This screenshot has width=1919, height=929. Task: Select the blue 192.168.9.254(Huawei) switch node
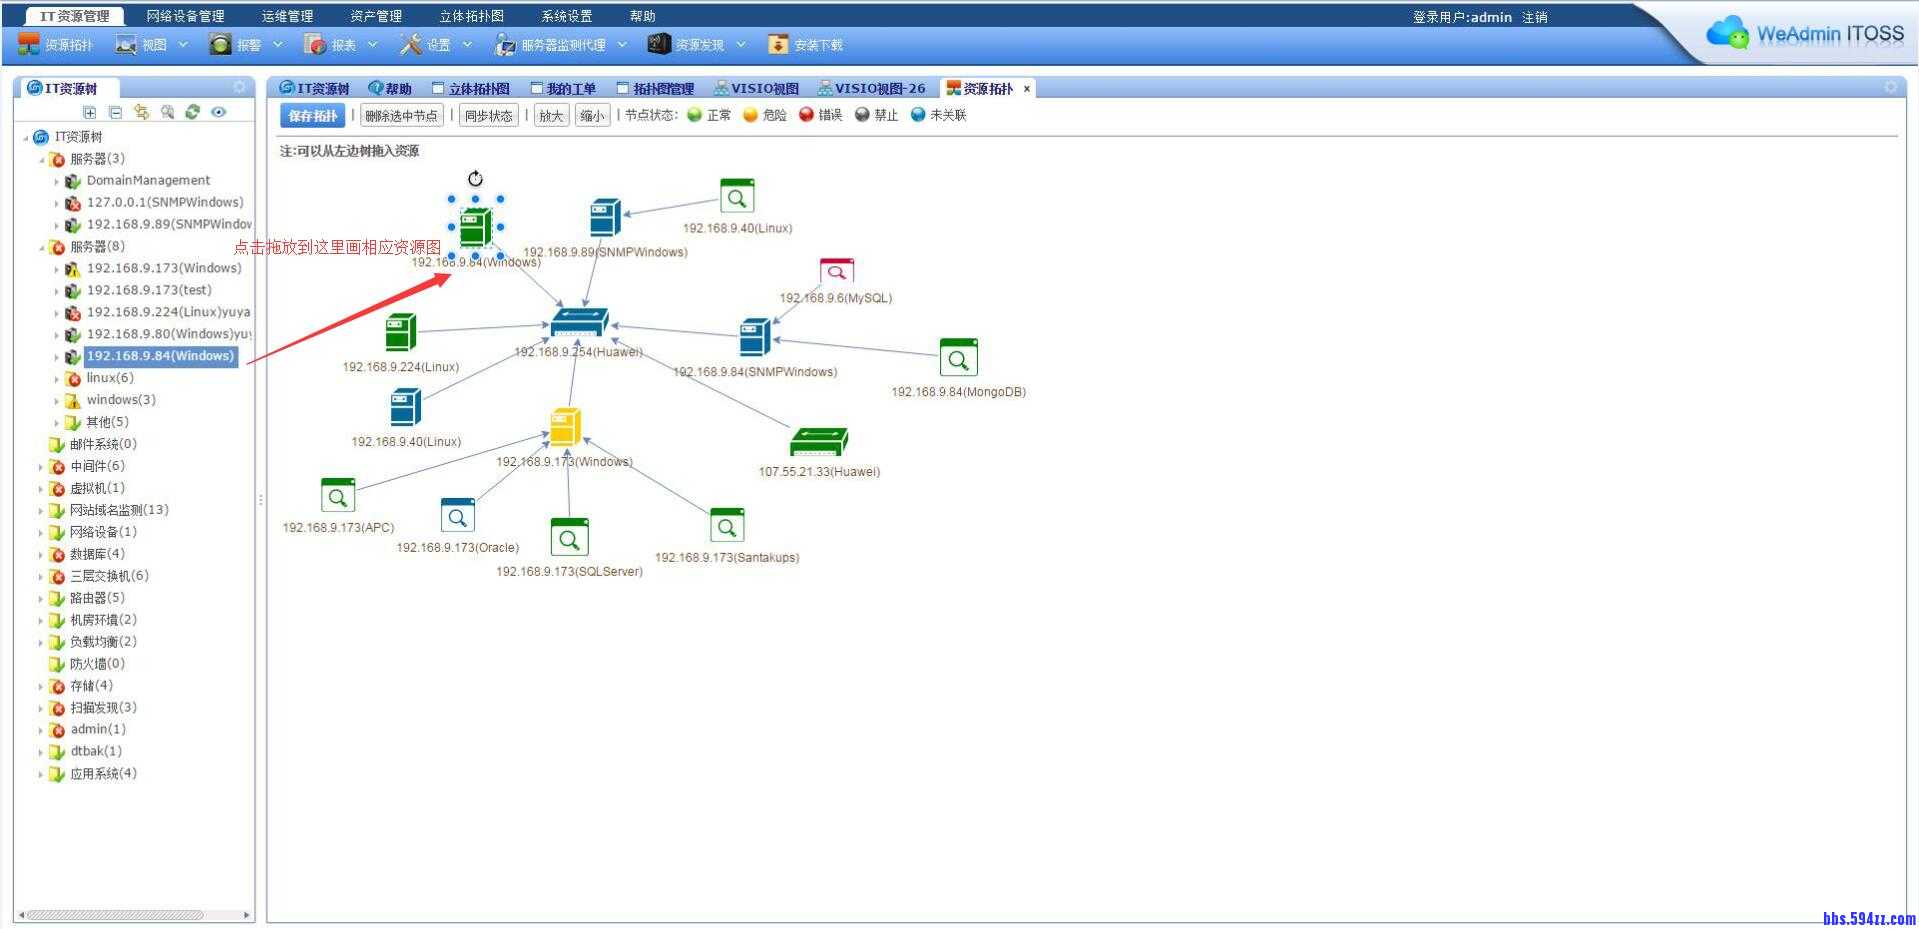(x=579, y=323)
